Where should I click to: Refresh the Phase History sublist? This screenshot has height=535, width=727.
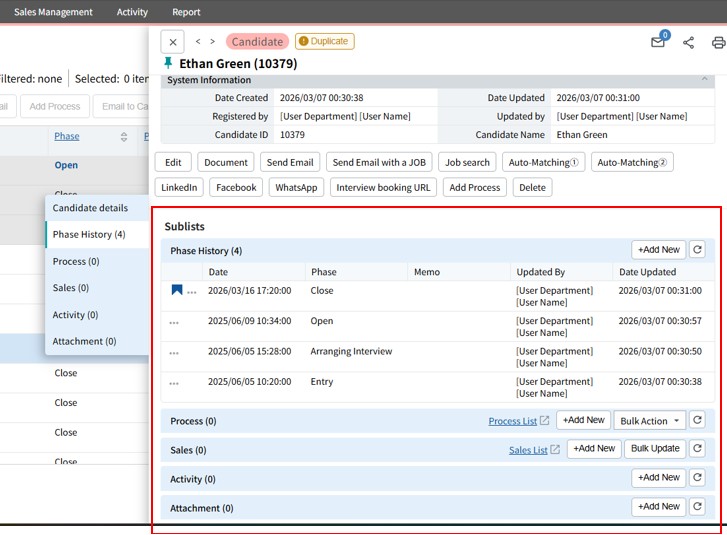(x=698, y=250)
